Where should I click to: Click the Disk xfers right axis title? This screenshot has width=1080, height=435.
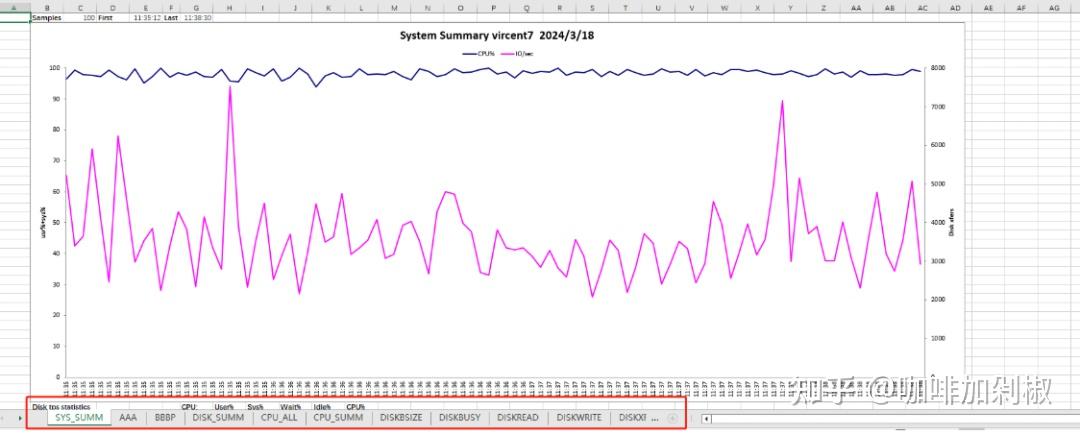[953, 222]
